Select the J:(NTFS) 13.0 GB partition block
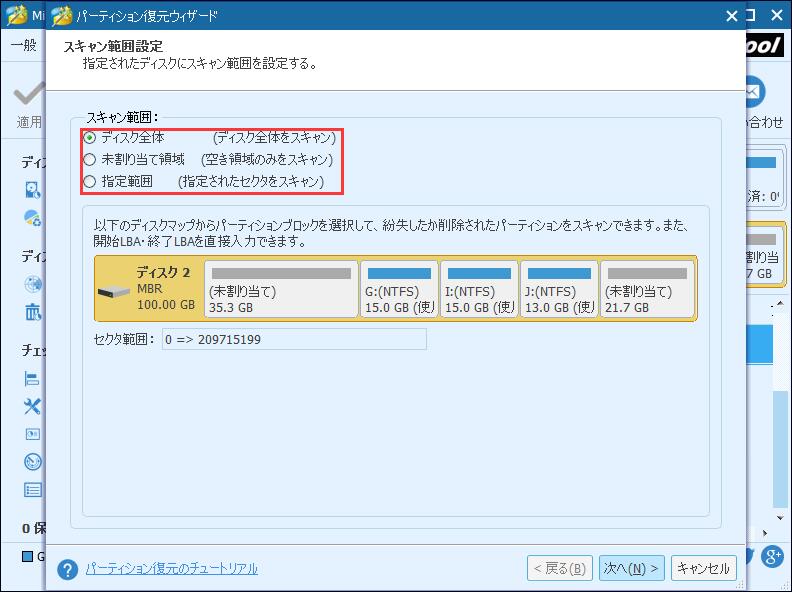Screen dimensions: 792x592 pos(560,289)
